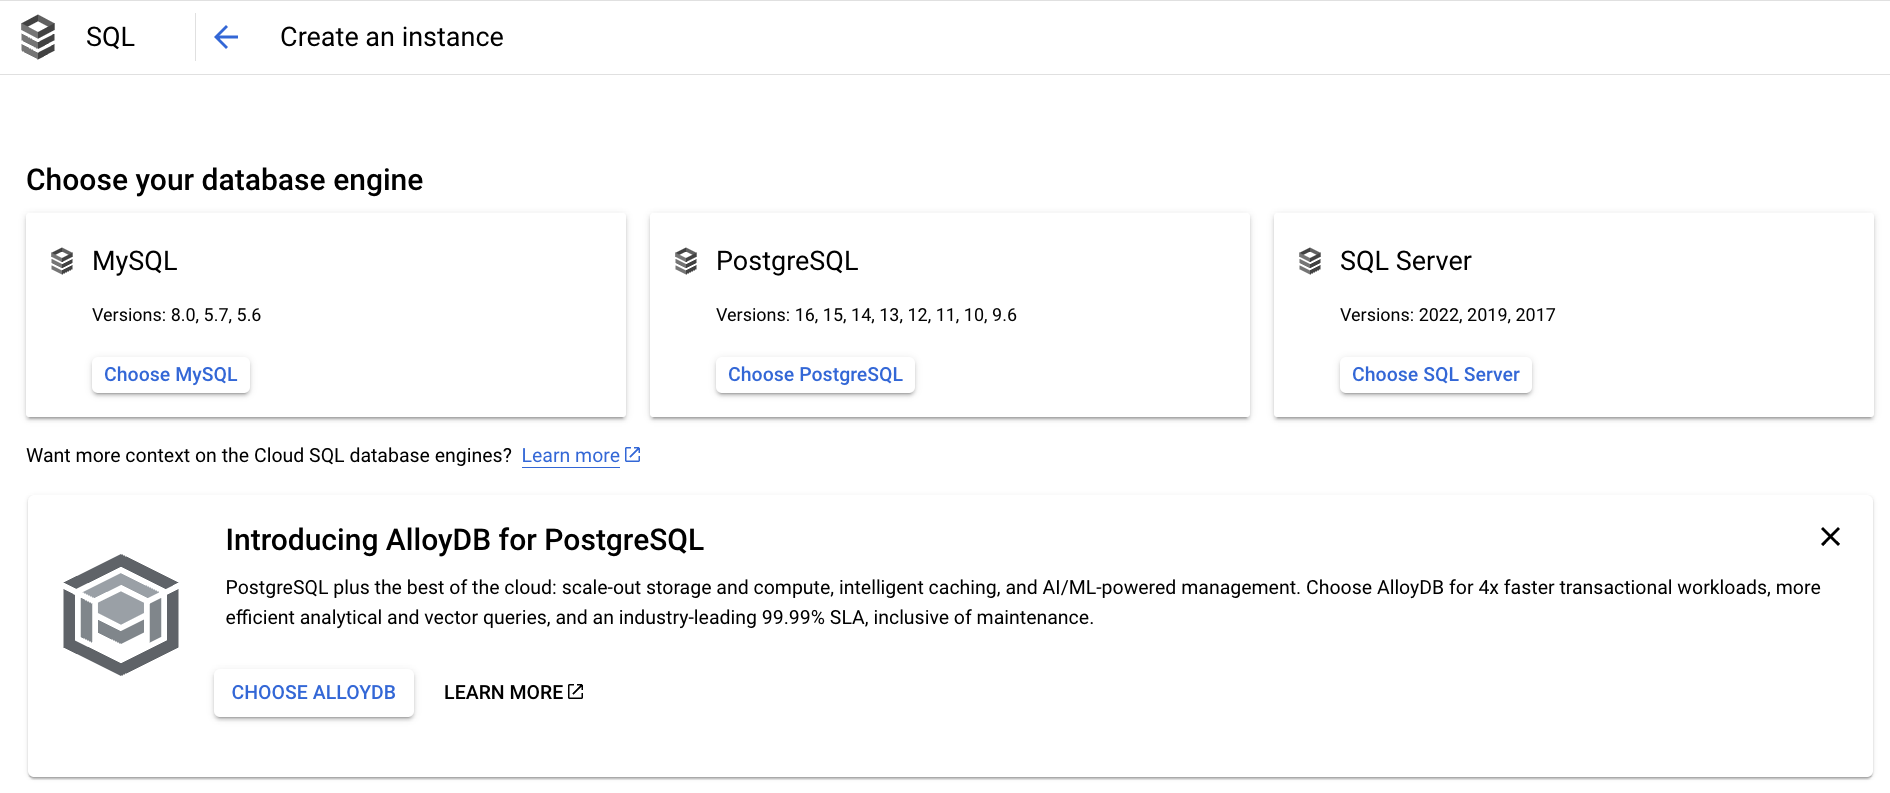Go back using the left arrow icon
Screen dimensions: 1890x793
(x=226, y=37)
